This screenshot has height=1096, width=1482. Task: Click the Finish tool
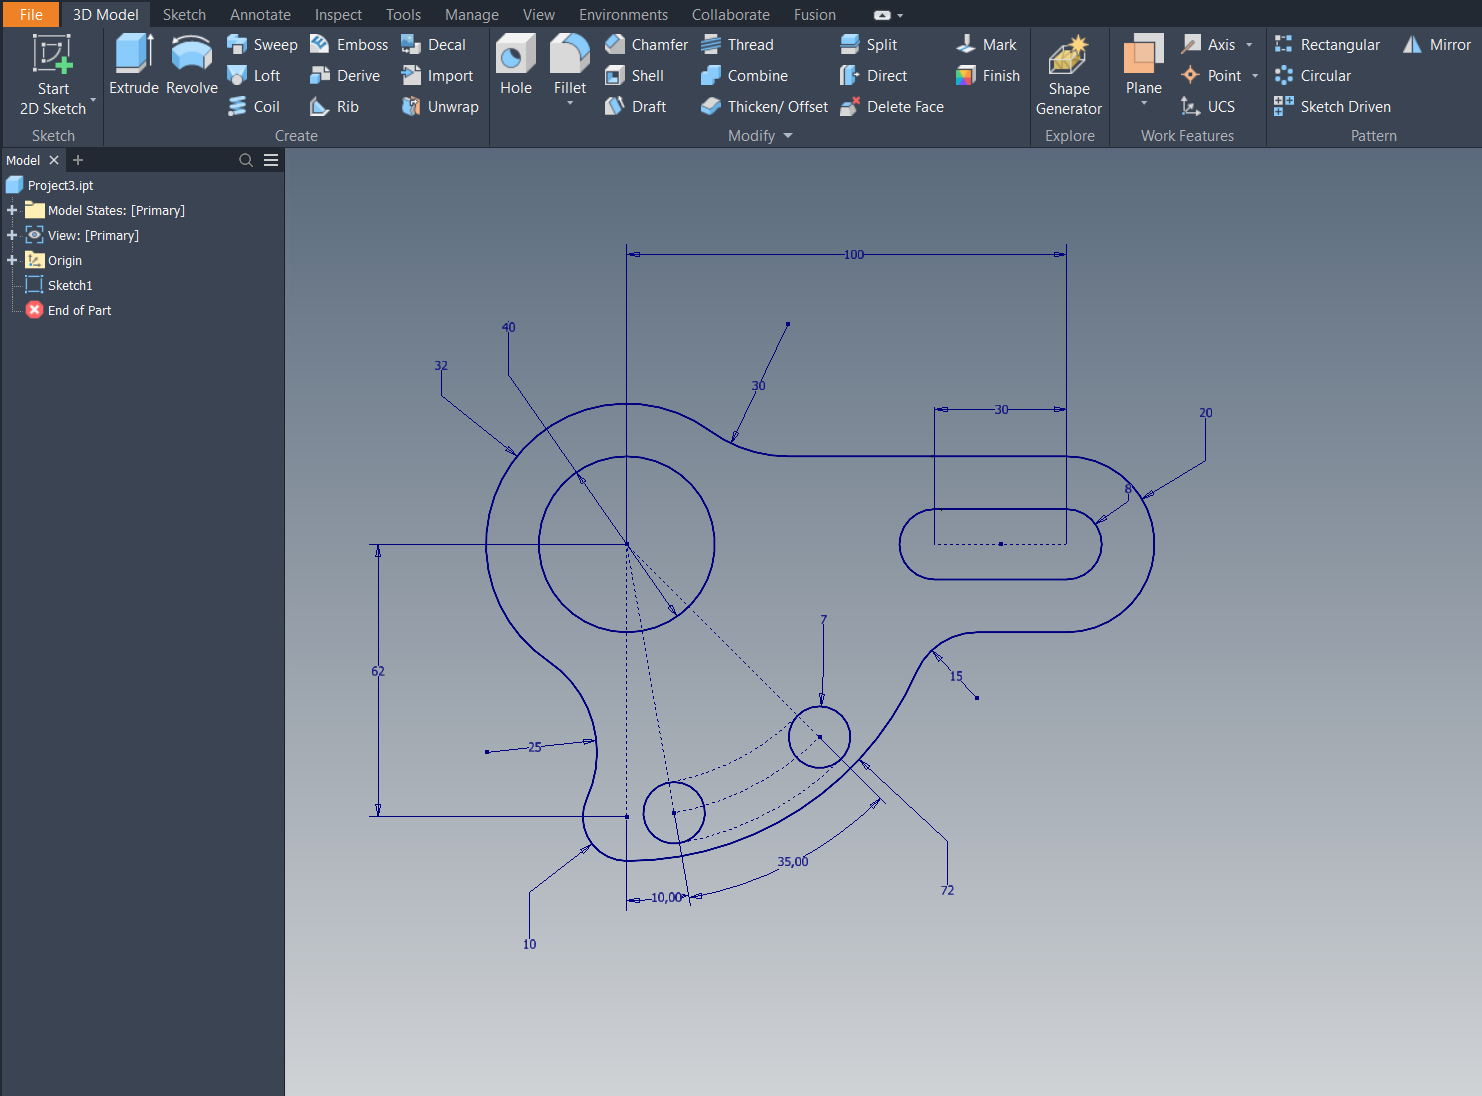point(987,76)
